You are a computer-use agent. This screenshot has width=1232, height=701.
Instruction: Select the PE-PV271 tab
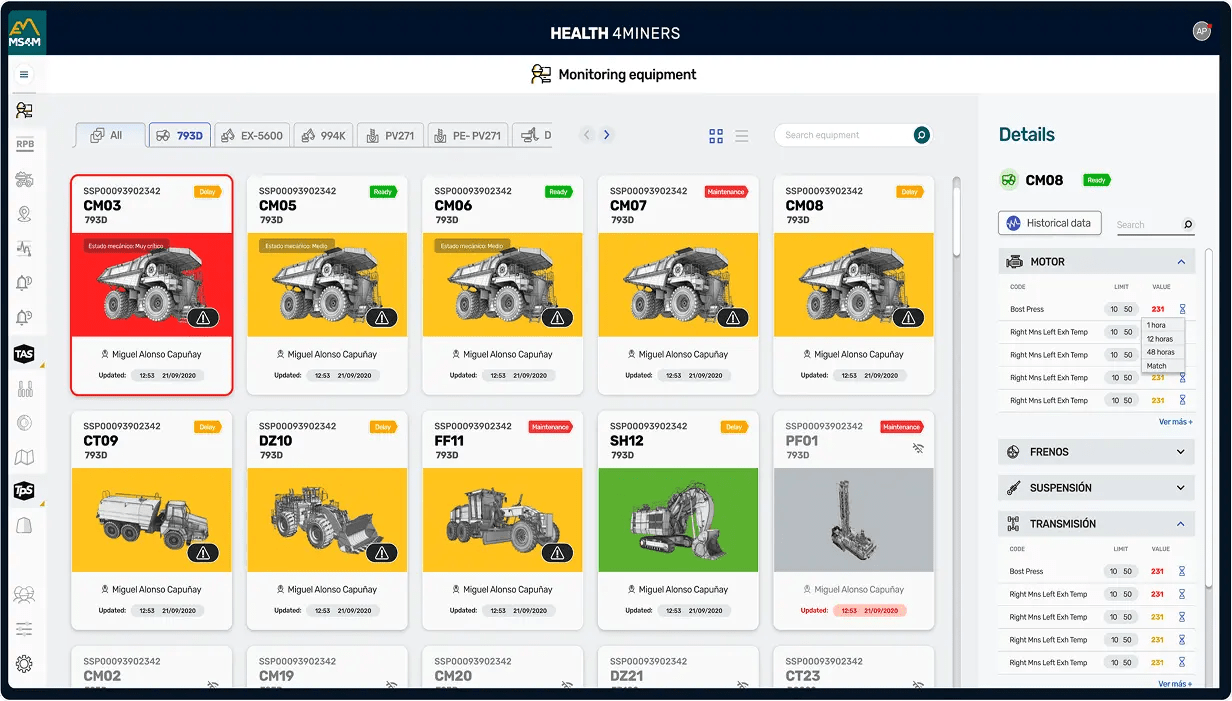tap(468, 135)
